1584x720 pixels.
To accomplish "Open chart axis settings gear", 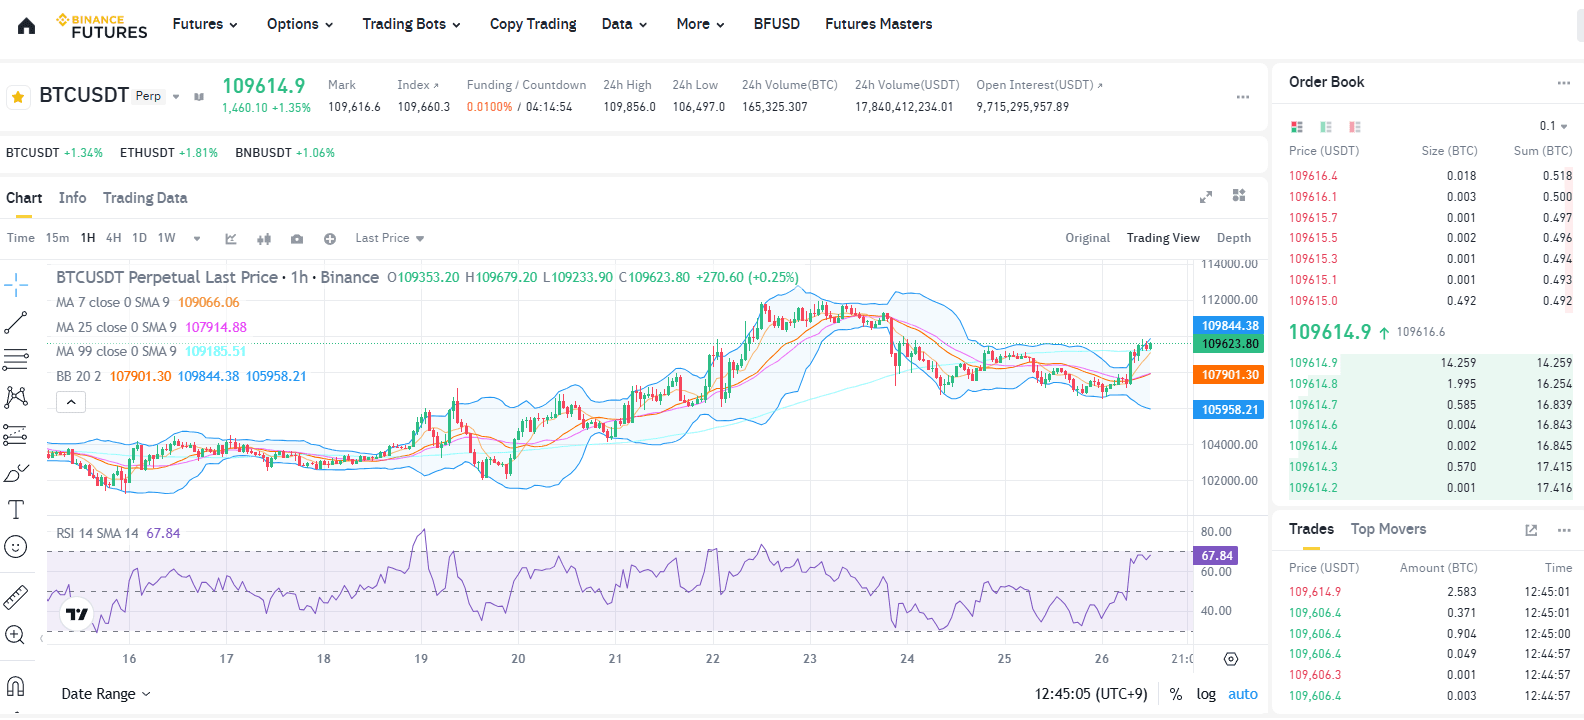I will [1231, 659].
